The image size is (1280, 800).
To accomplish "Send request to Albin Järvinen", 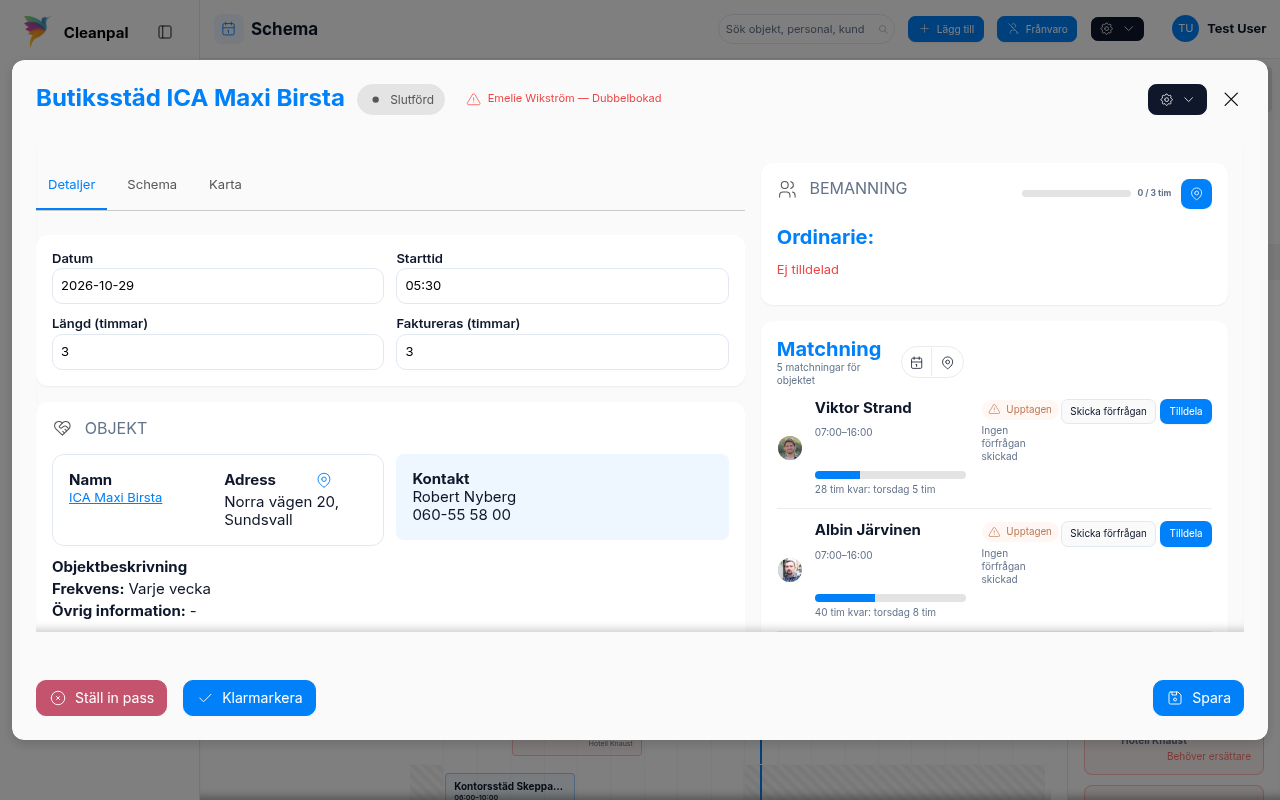I will (x=1108, y=533).
